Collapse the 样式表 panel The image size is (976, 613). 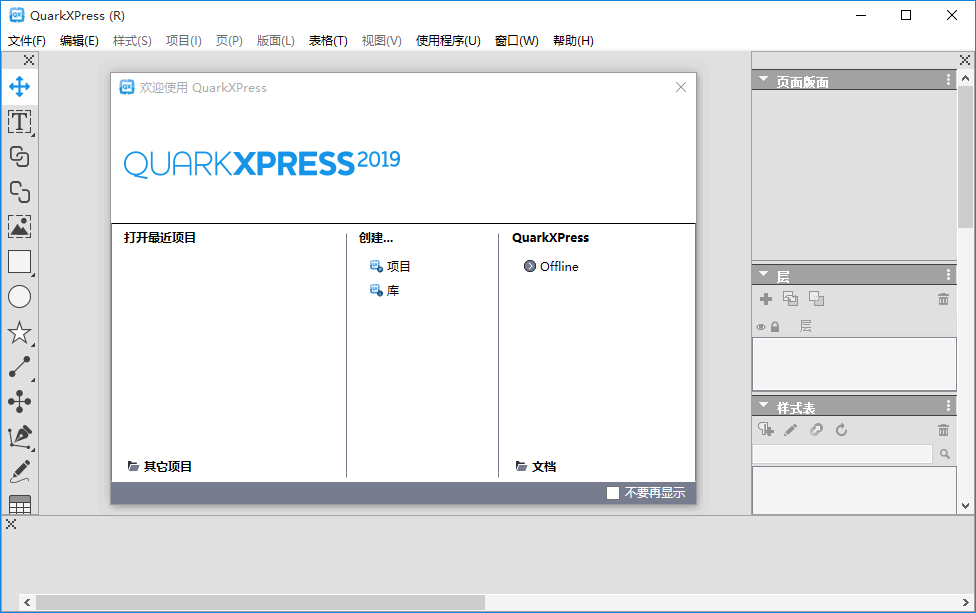coord(764,405)
